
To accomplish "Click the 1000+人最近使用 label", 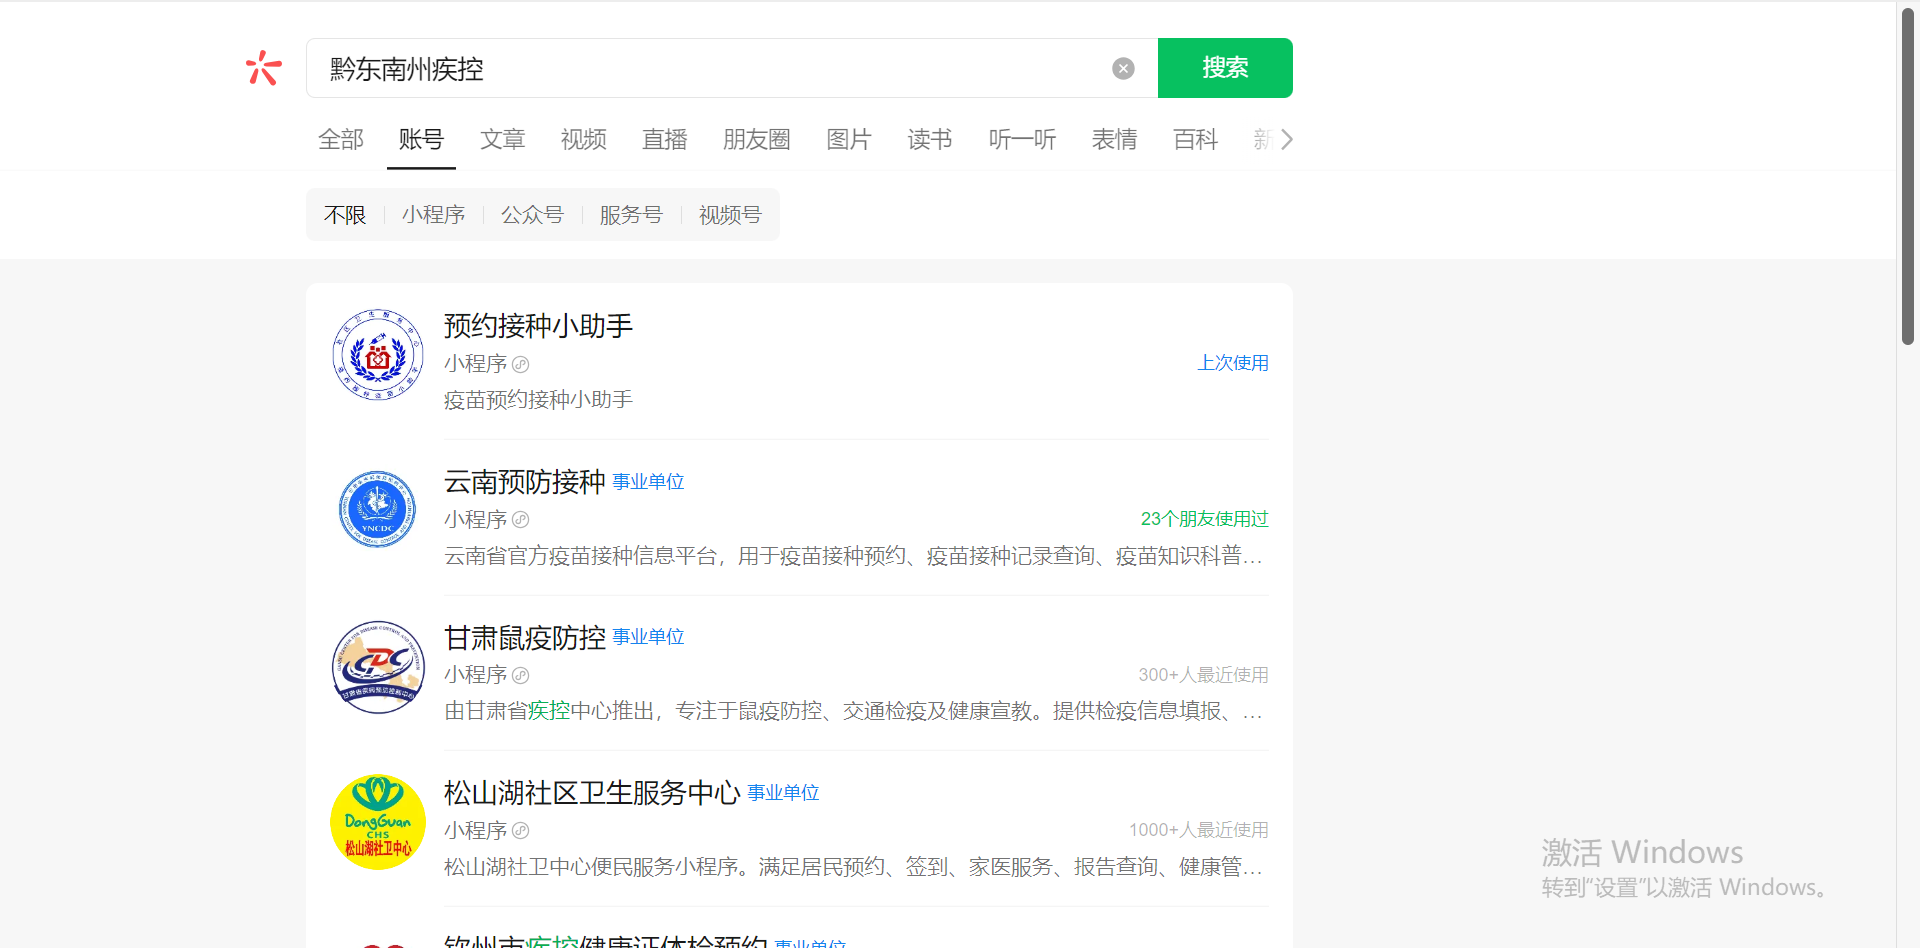I will coord(1199,830).
